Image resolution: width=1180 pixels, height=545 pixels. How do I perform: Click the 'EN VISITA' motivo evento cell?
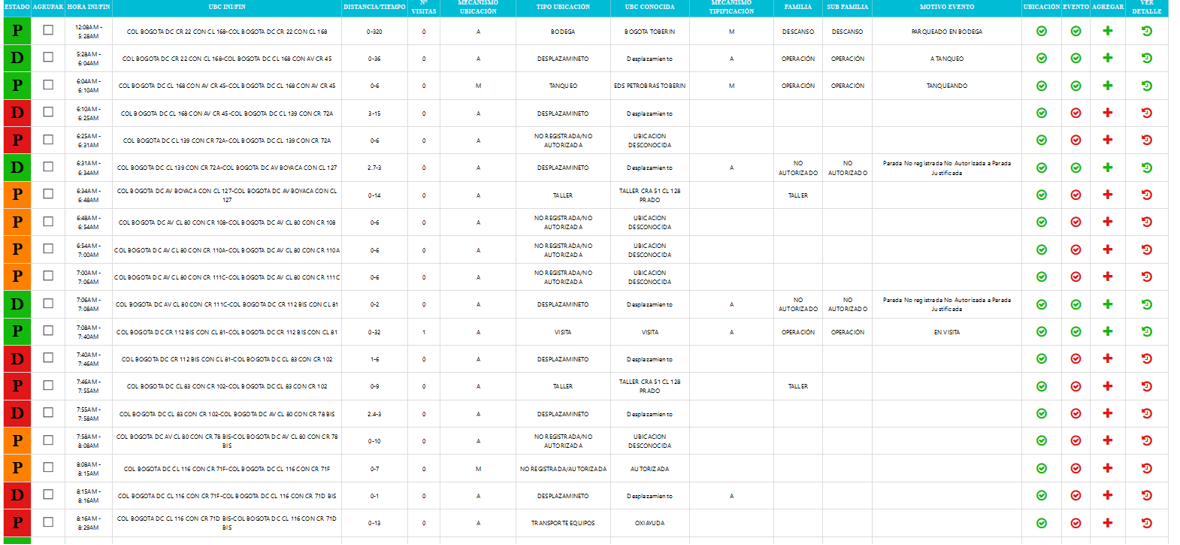tap(947, 331)
